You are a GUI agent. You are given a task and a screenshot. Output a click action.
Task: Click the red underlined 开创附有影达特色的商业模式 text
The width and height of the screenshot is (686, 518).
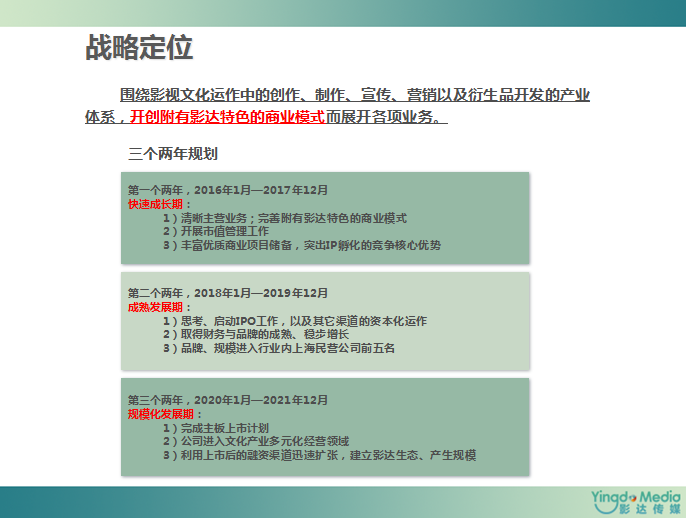(x=227, y=117)
